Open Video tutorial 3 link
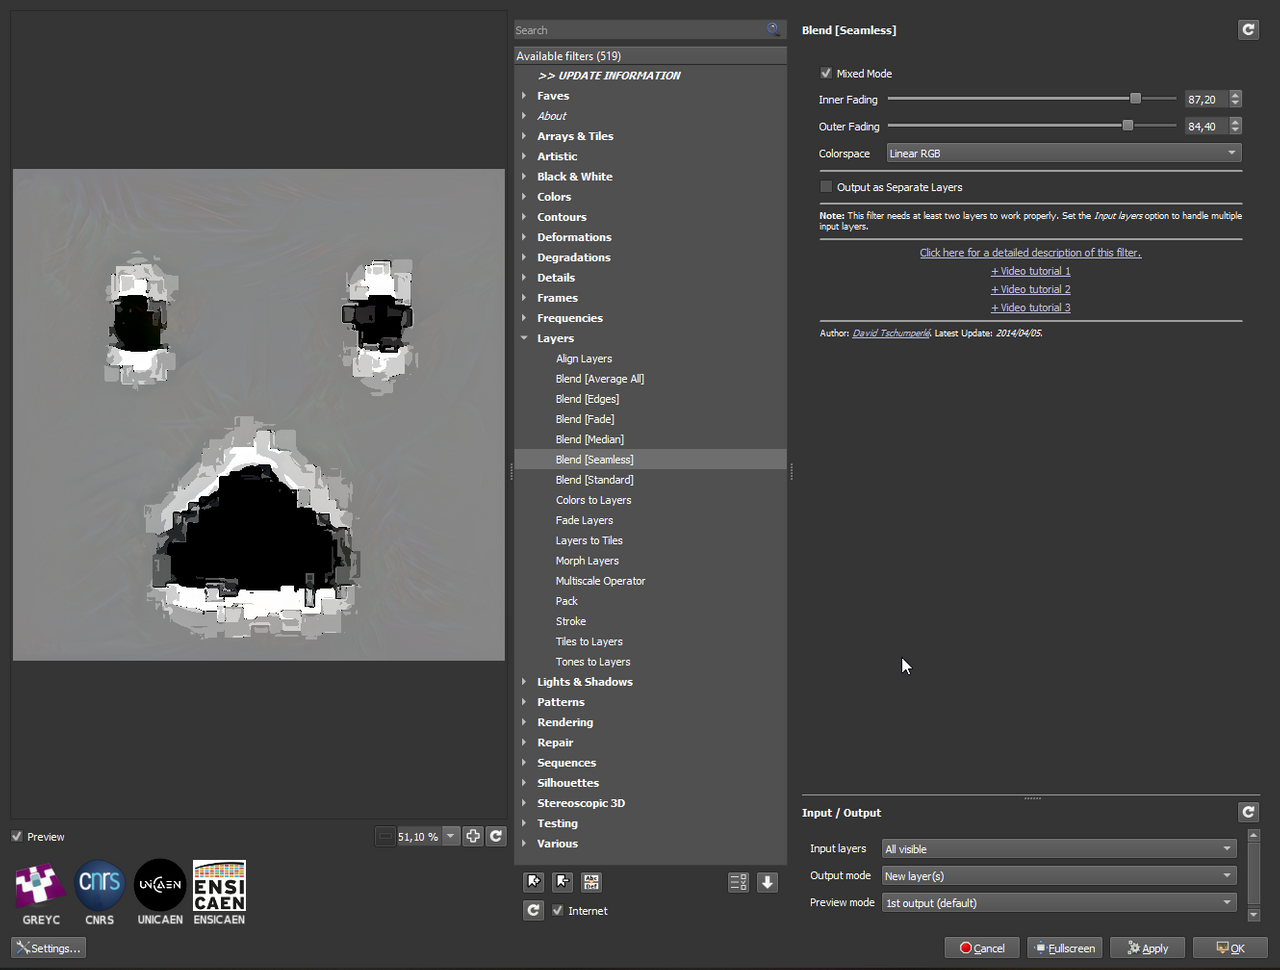Image resolution: width=1280 pixels, height=970 pixels. point(1030,308)
